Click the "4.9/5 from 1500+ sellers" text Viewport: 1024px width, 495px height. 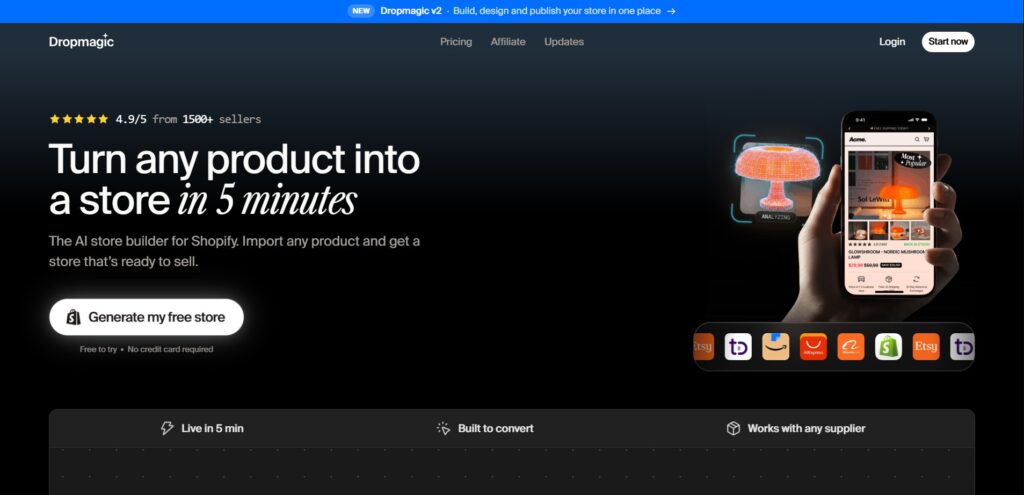point(188,119)
